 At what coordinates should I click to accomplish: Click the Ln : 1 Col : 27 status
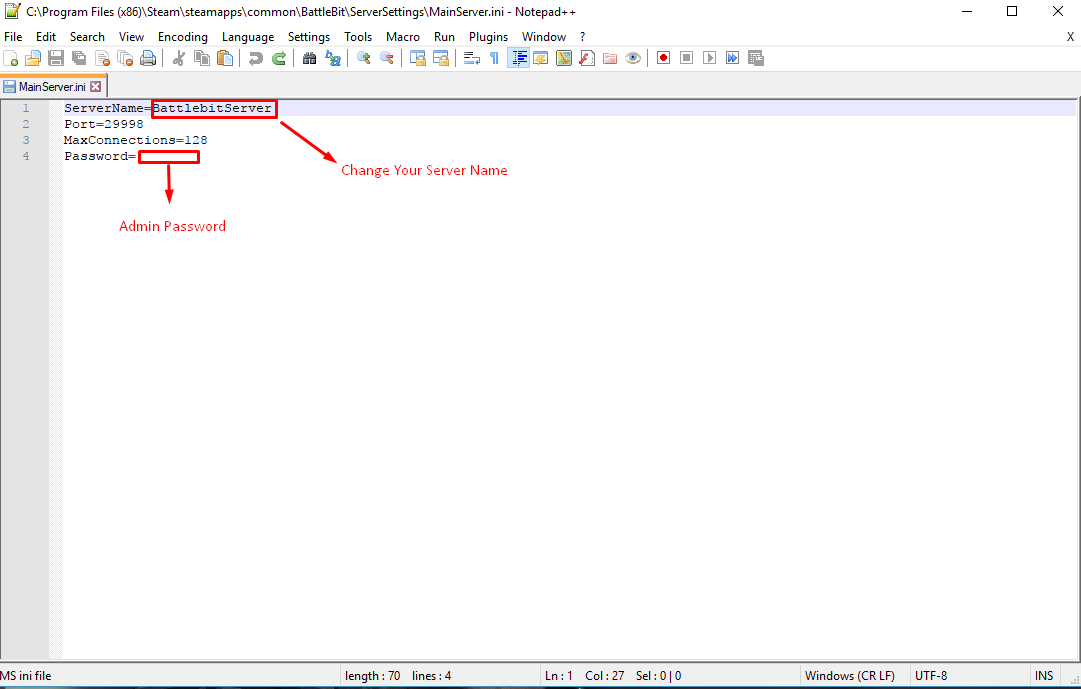585,676
